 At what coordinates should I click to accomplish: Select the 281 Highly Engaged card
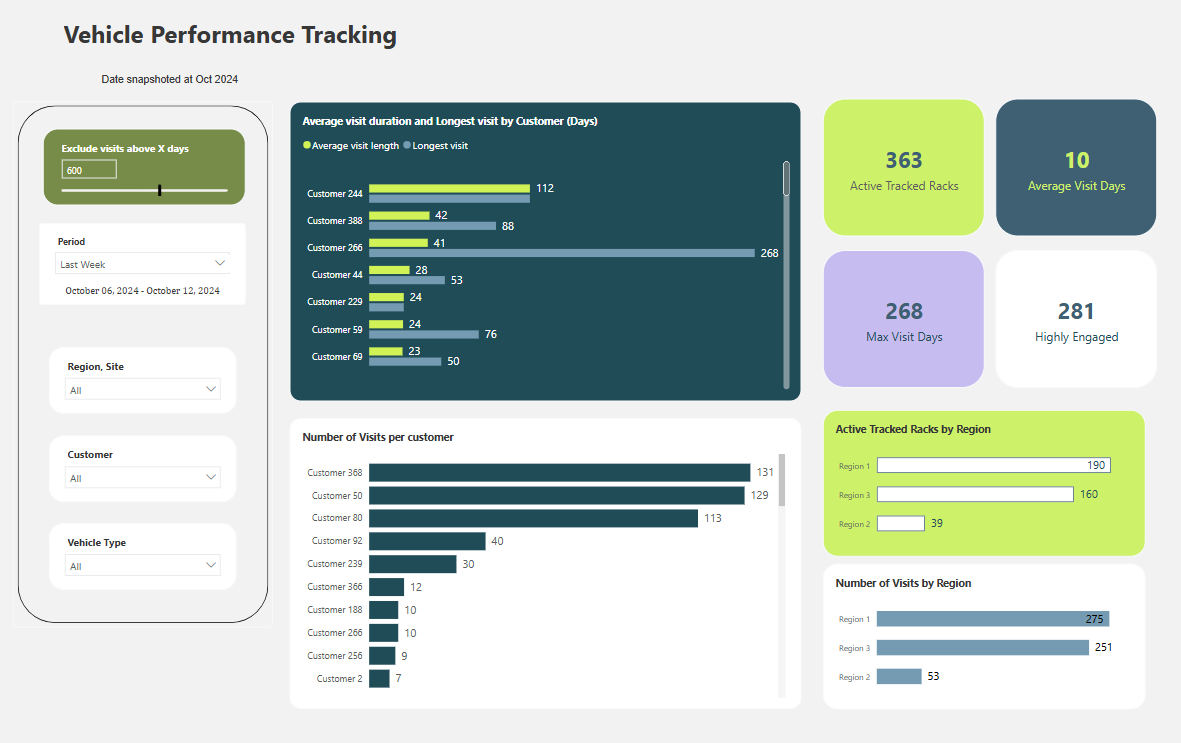pos(1076,319)
